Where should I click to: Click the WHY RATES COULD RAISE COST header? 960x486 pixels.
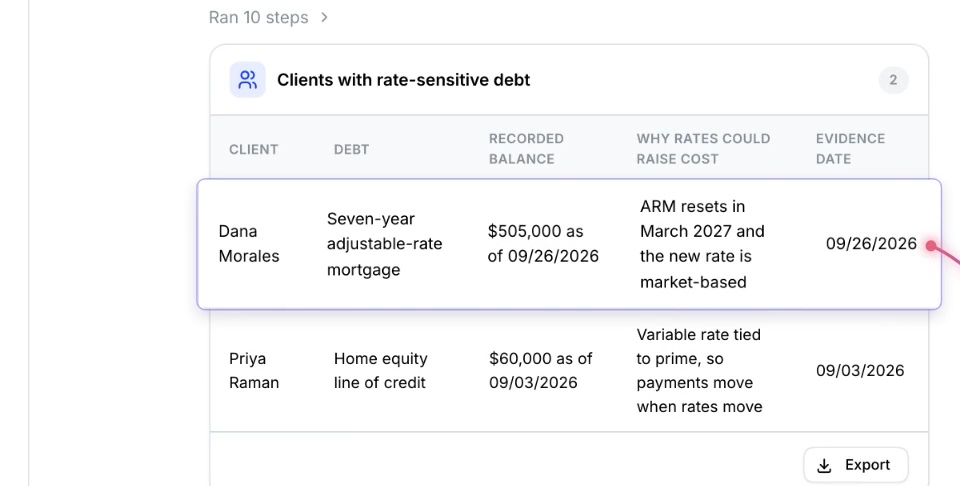point(703,149)
